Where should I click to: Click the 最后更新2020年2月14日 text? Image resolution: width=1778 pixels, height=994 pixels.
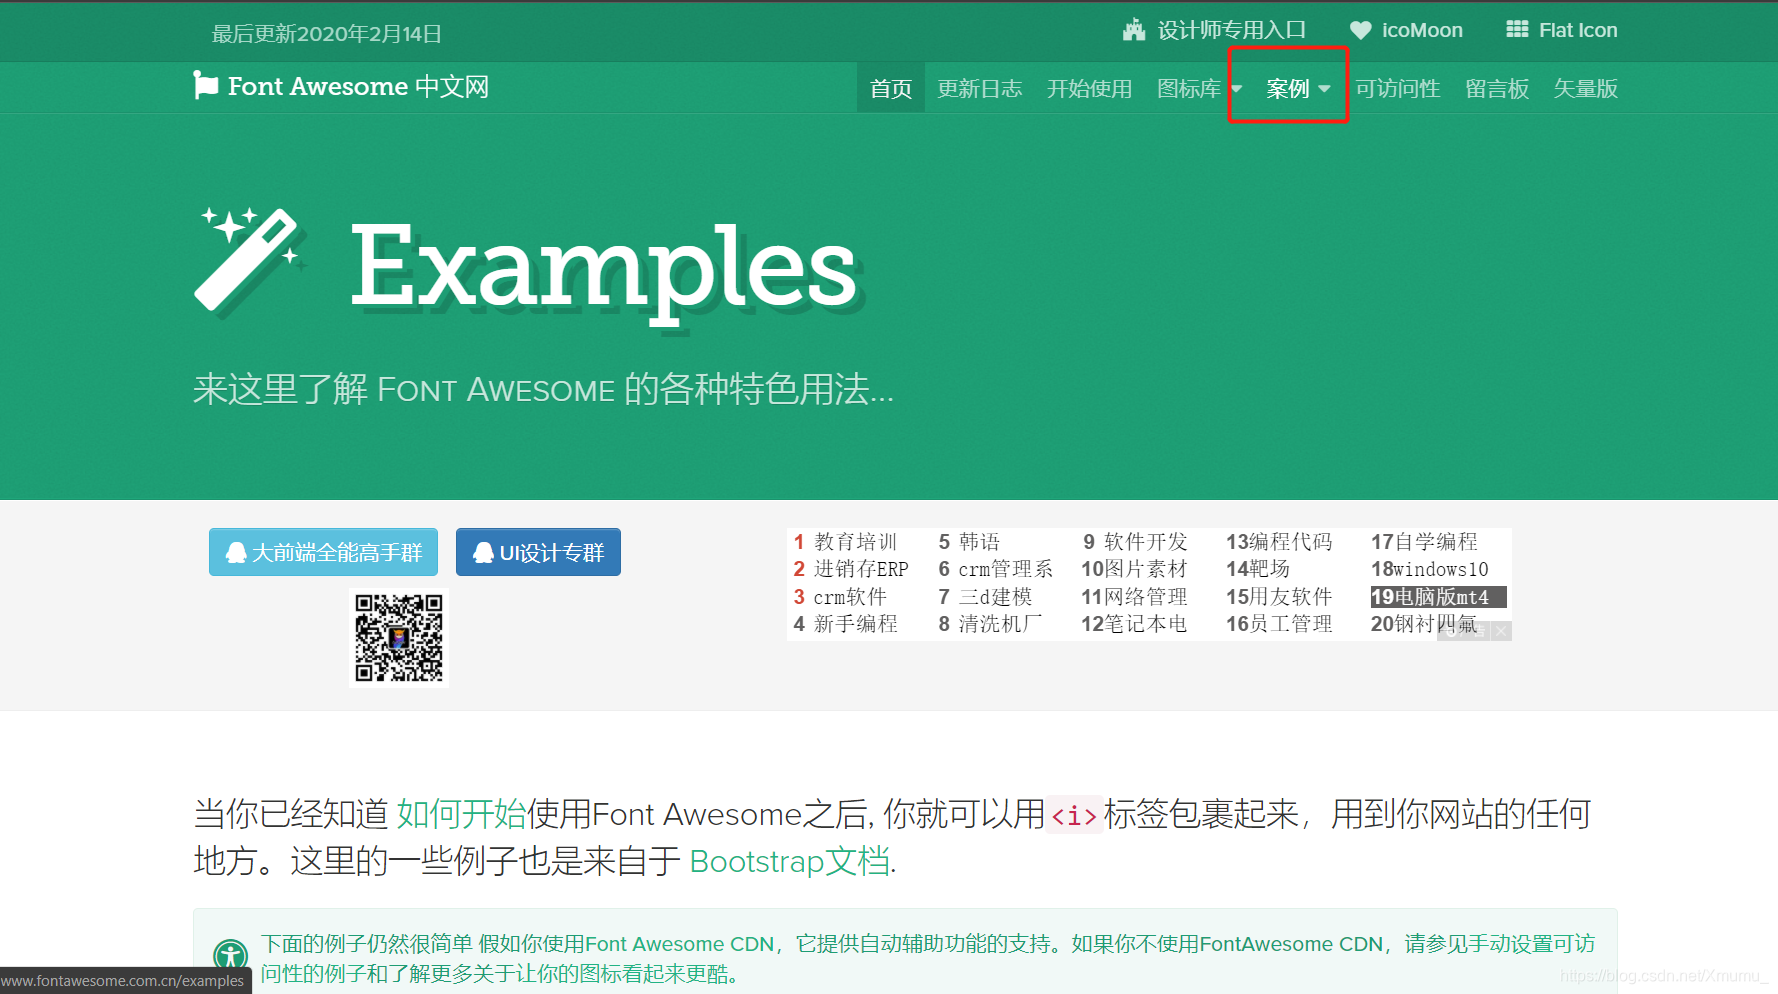(327, 34)
